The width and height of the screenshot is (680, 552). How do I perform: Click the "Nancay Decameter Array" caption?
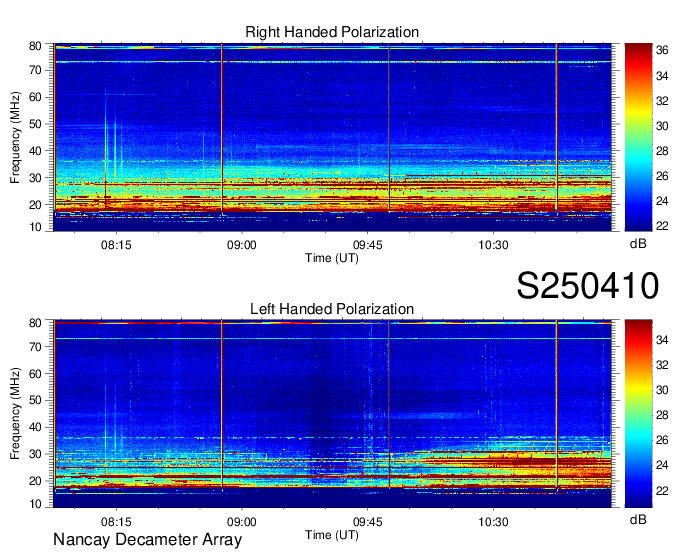pyautogui.click(x=147, y=540)
